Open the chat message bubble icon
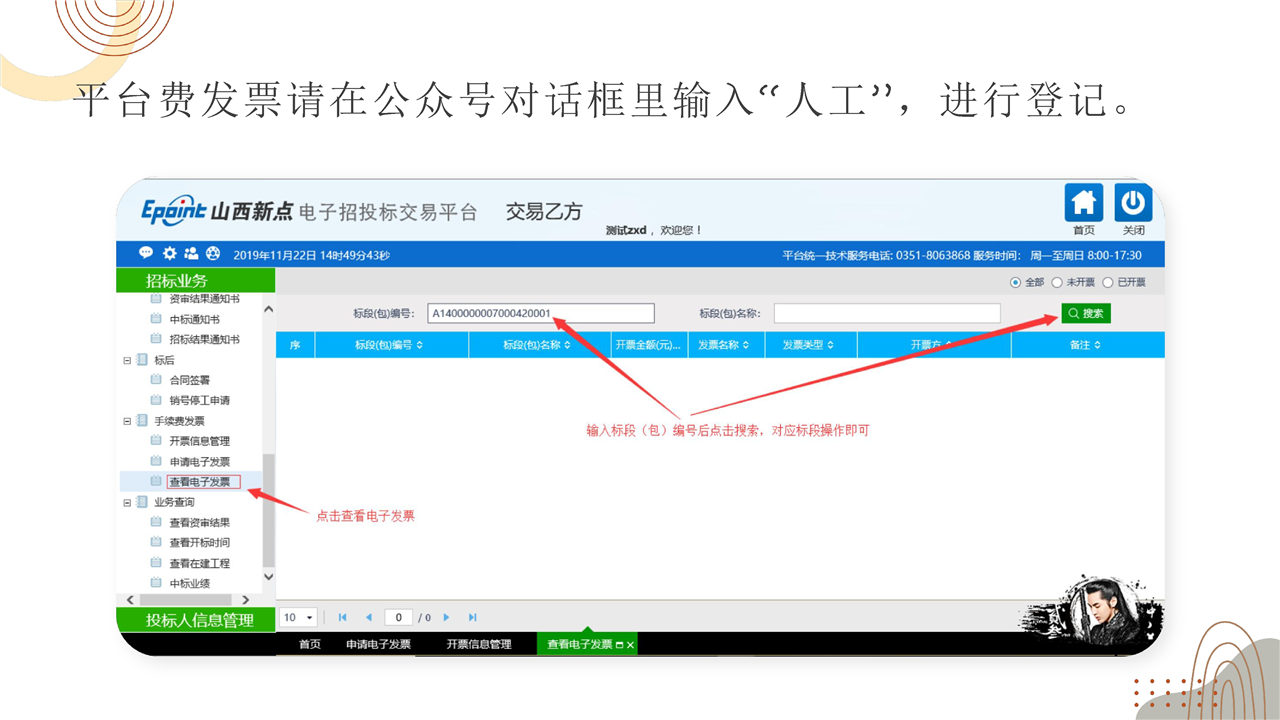The image size is (1280, 720). pyautogui.click(x=146, y=254)
